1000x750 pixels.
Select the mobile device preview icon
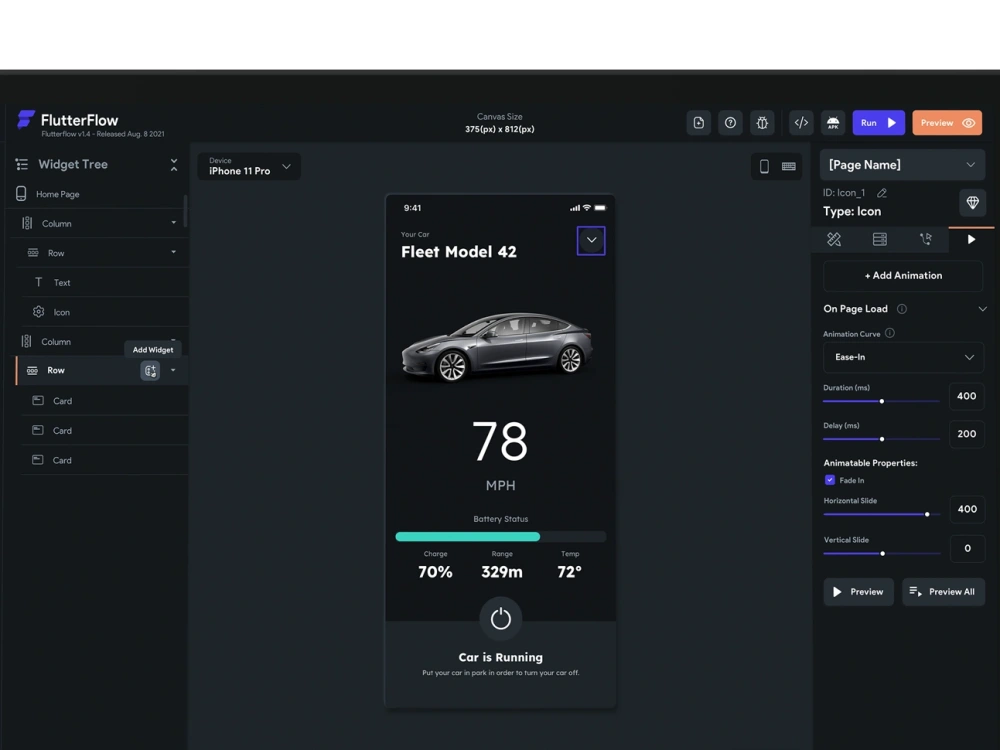764,166
